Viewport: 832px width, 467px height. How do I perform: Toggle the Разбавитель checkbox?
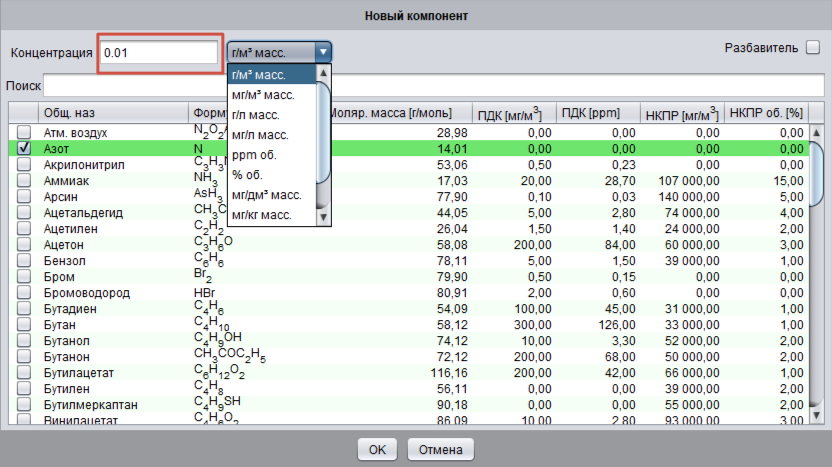tap(813, 48)
